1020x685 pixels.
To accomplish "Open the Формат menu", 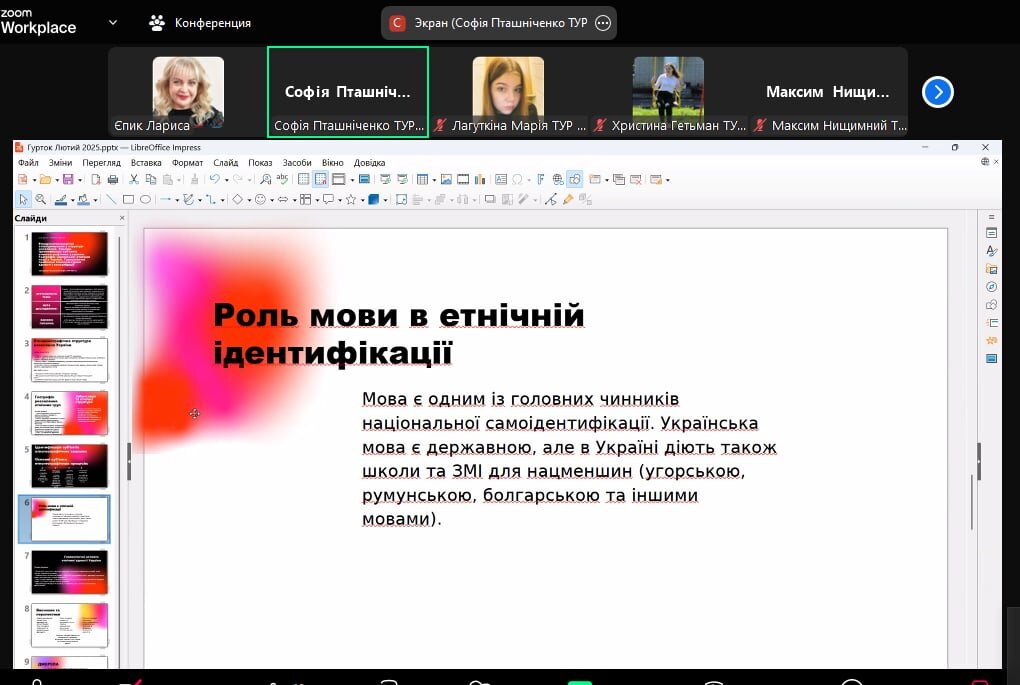I will [x=187, y=162].
